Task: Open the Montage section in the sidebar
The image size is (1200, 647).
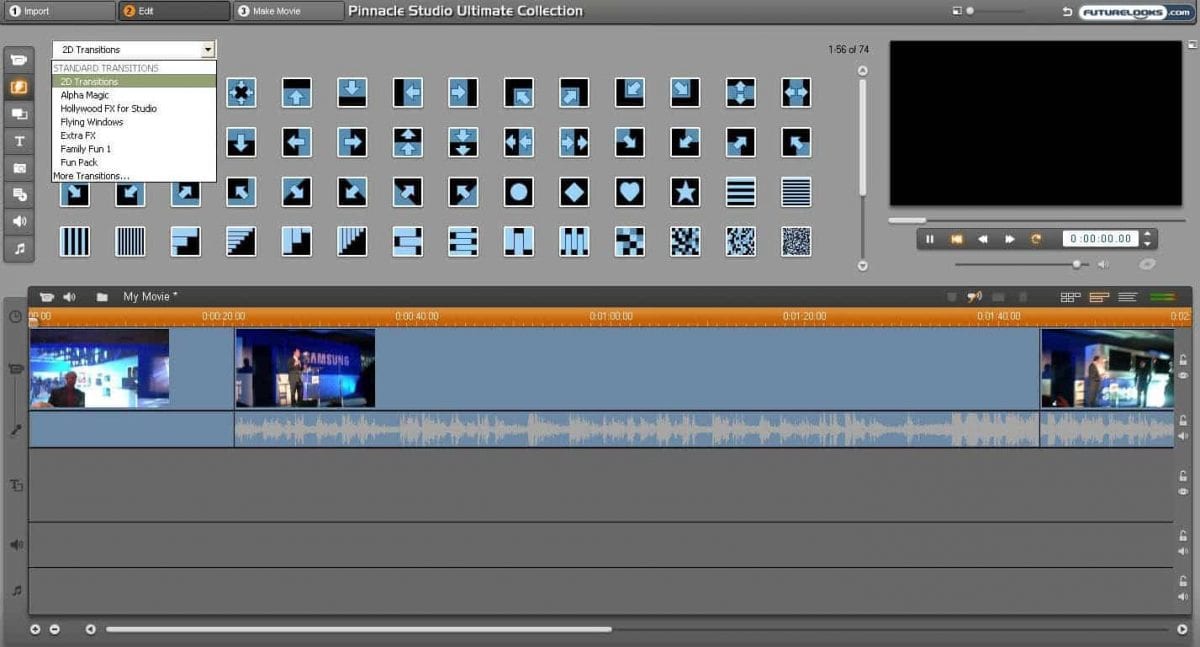Action: (18, 114)
